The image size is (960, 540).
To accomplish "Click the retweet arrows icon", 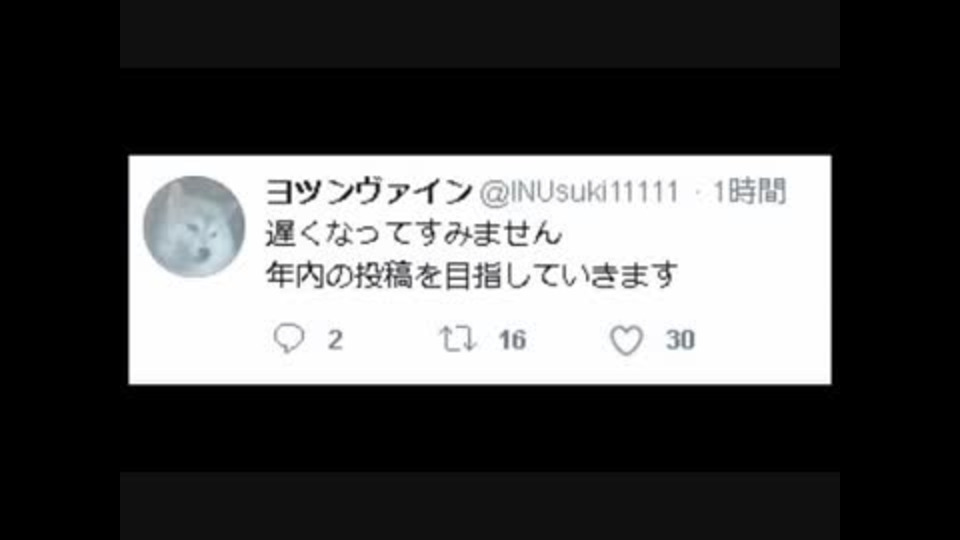I will click(457, 339).
